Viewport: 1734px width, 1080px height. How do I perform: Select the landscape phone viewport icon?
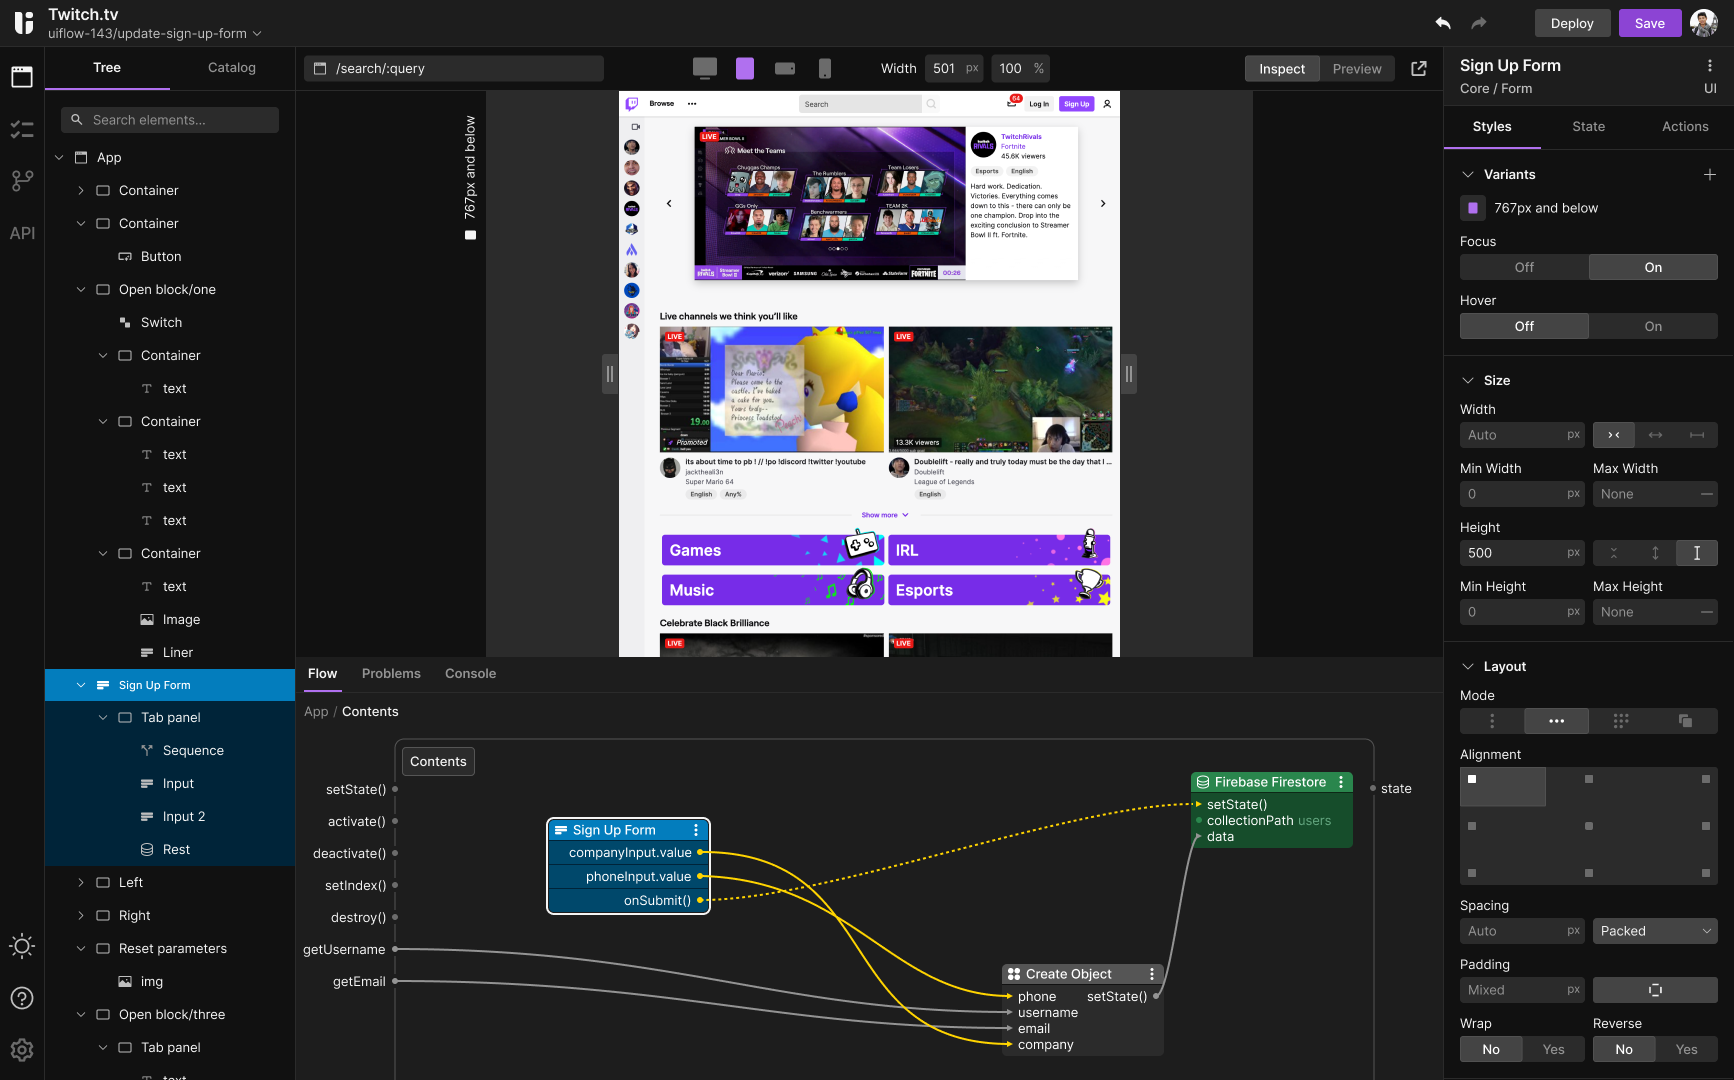tap(785, 68)
